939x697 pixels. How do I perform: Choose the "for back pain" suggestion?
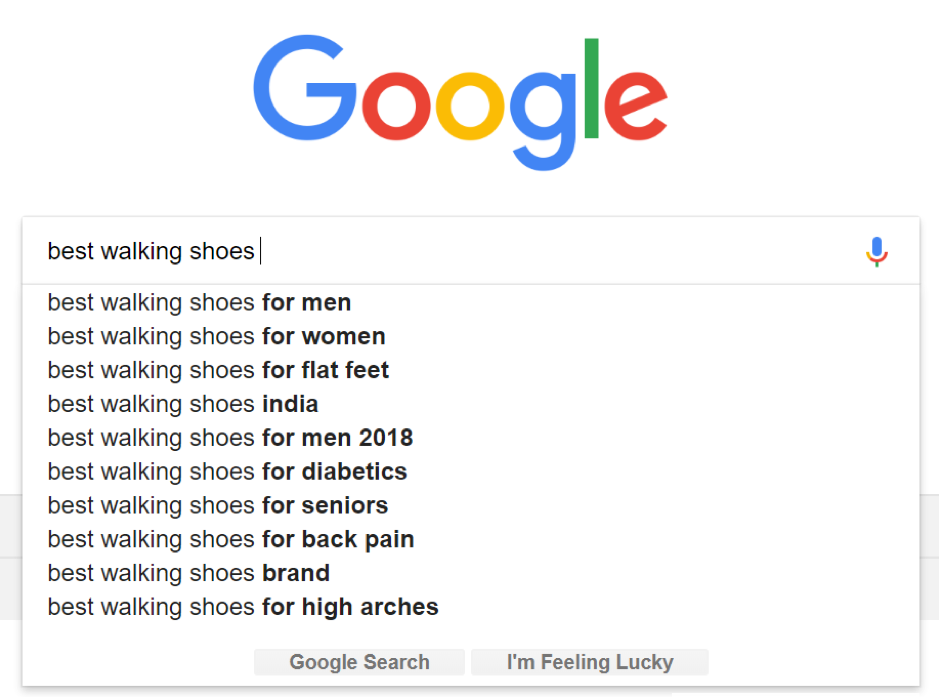pyautogui.click(x=231, y=539)
